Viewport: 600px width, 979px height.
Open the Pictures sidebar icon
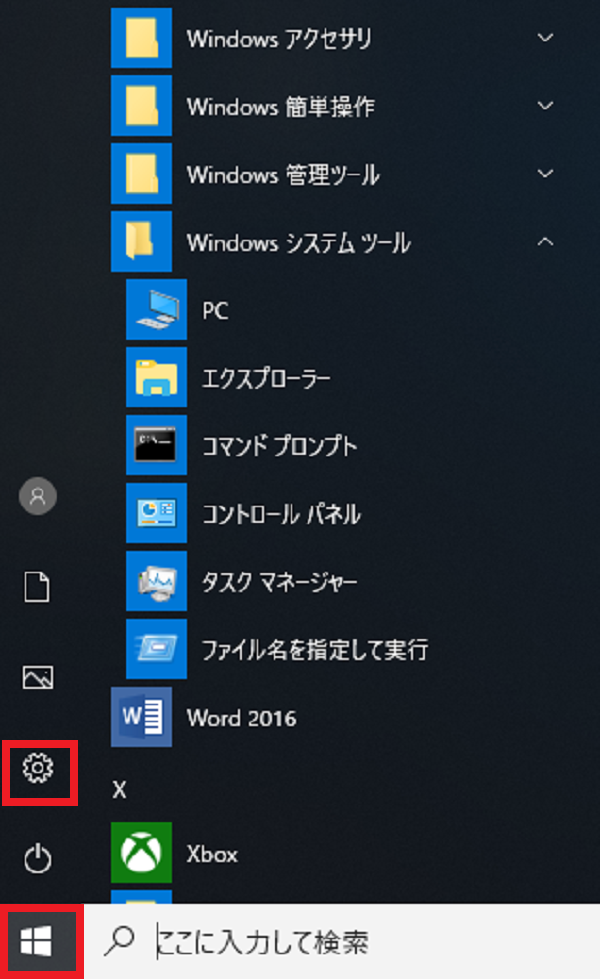38,677
